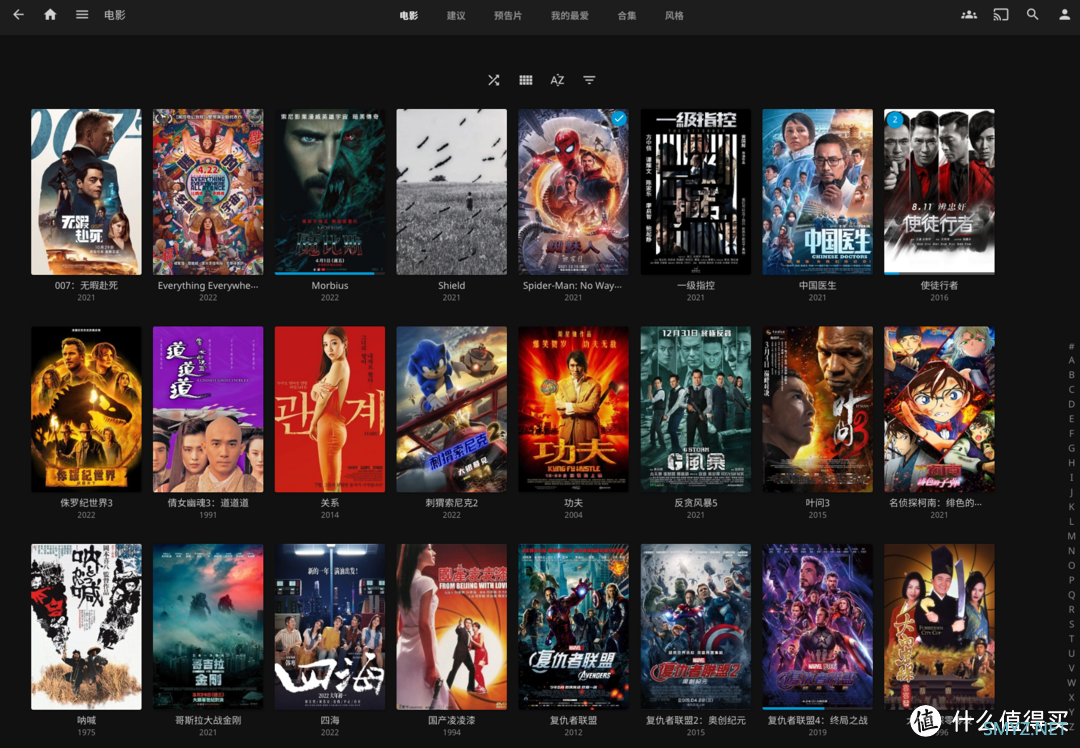Open the Morbius movie poster
The height and width of the screenshot is (748, 1080).
pos(330,191)
